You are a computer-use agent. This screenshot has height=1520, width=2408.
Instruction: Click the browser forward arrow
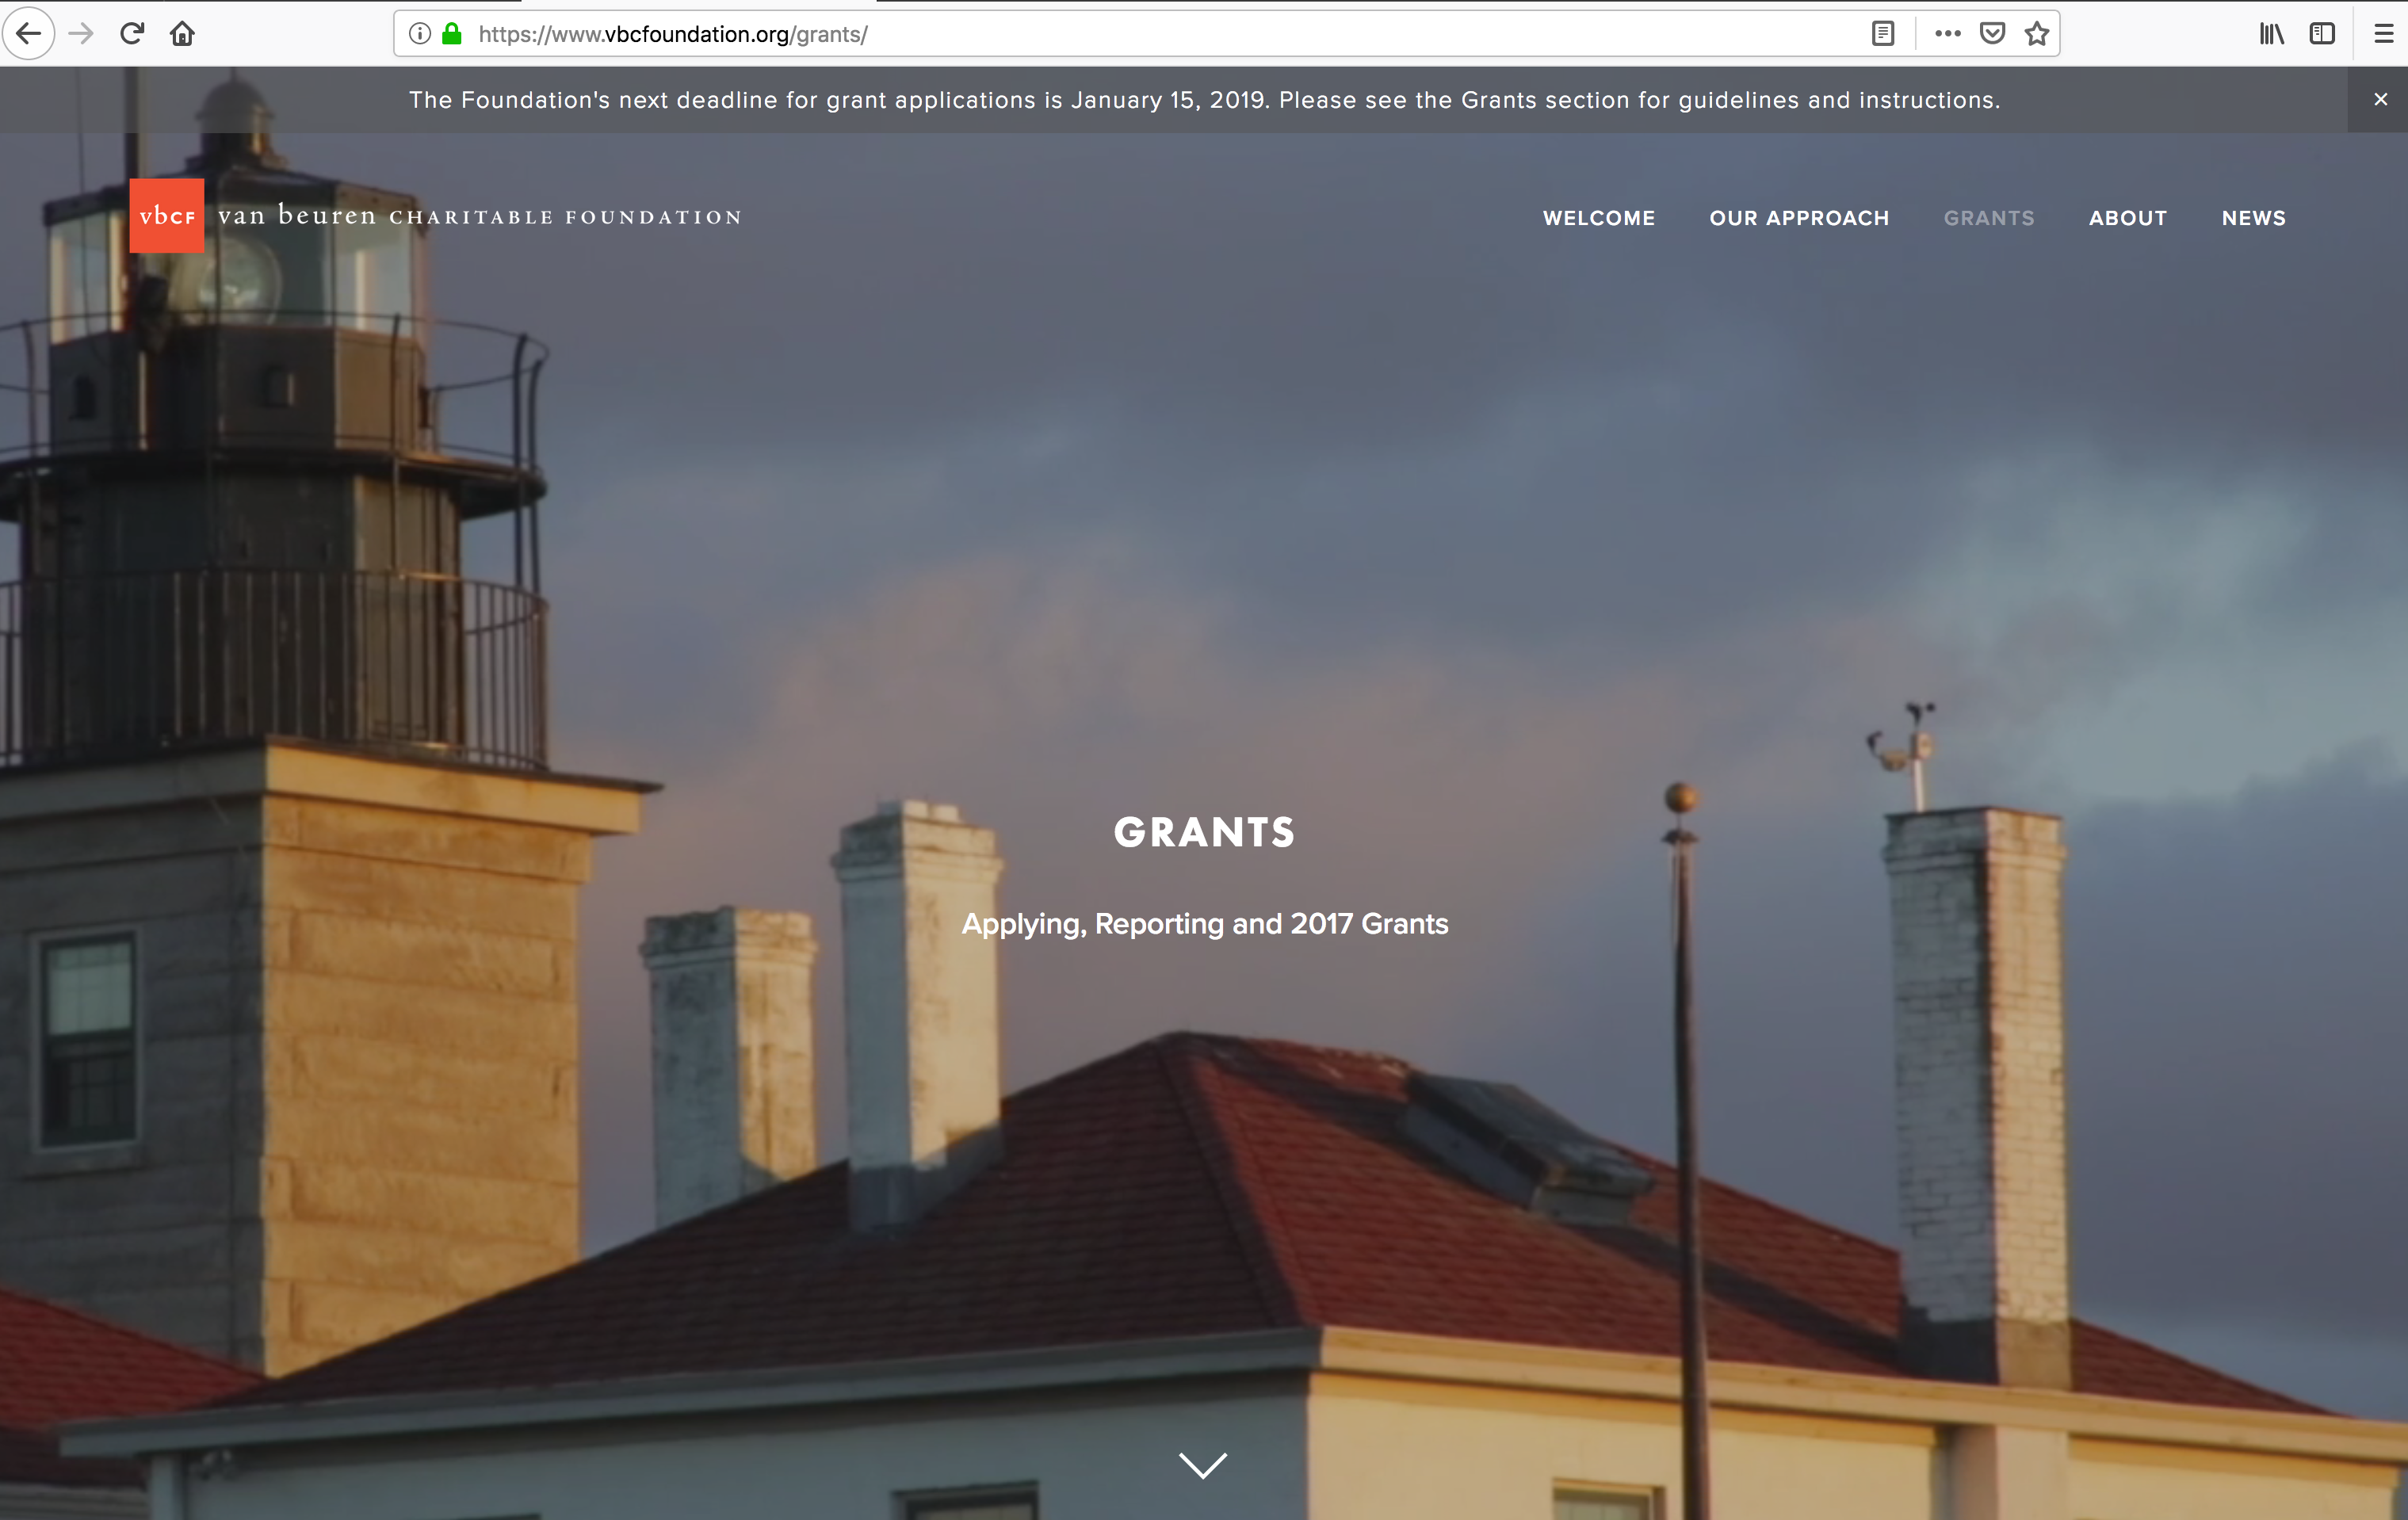pos(81,34)
